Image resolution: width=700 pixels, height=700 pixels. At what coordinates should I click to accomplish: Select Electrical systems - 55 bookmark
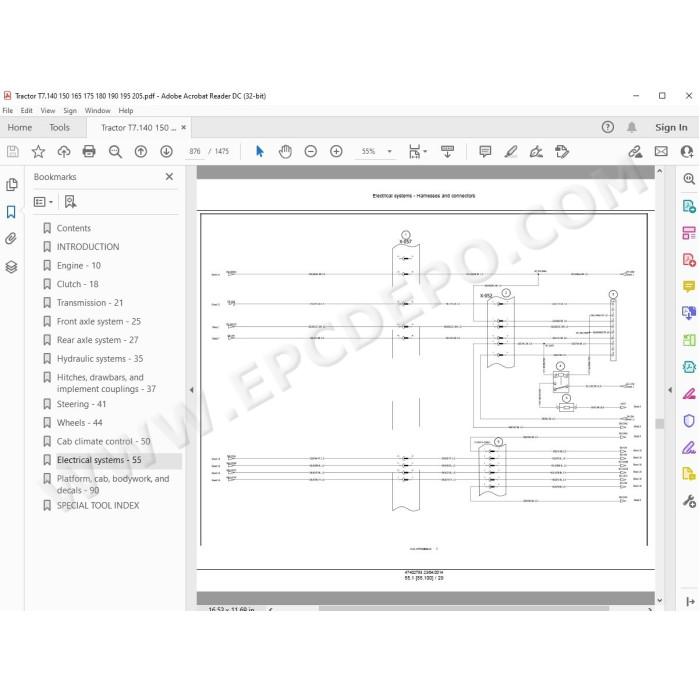pos(99,460)
